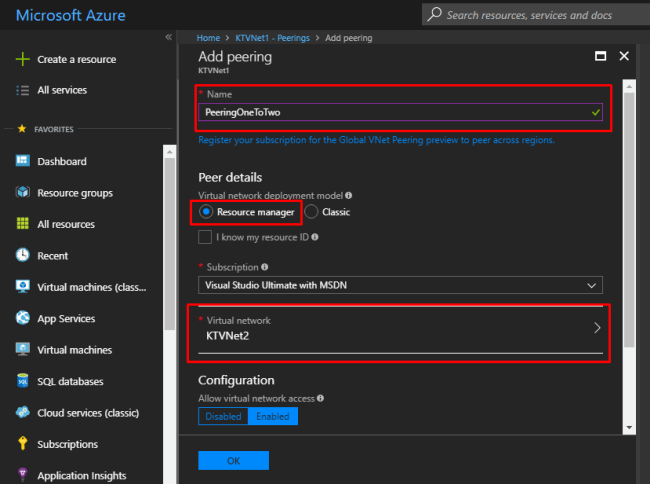Open the All services list icon
The image size is (650, 484).
tap(23, 90)
